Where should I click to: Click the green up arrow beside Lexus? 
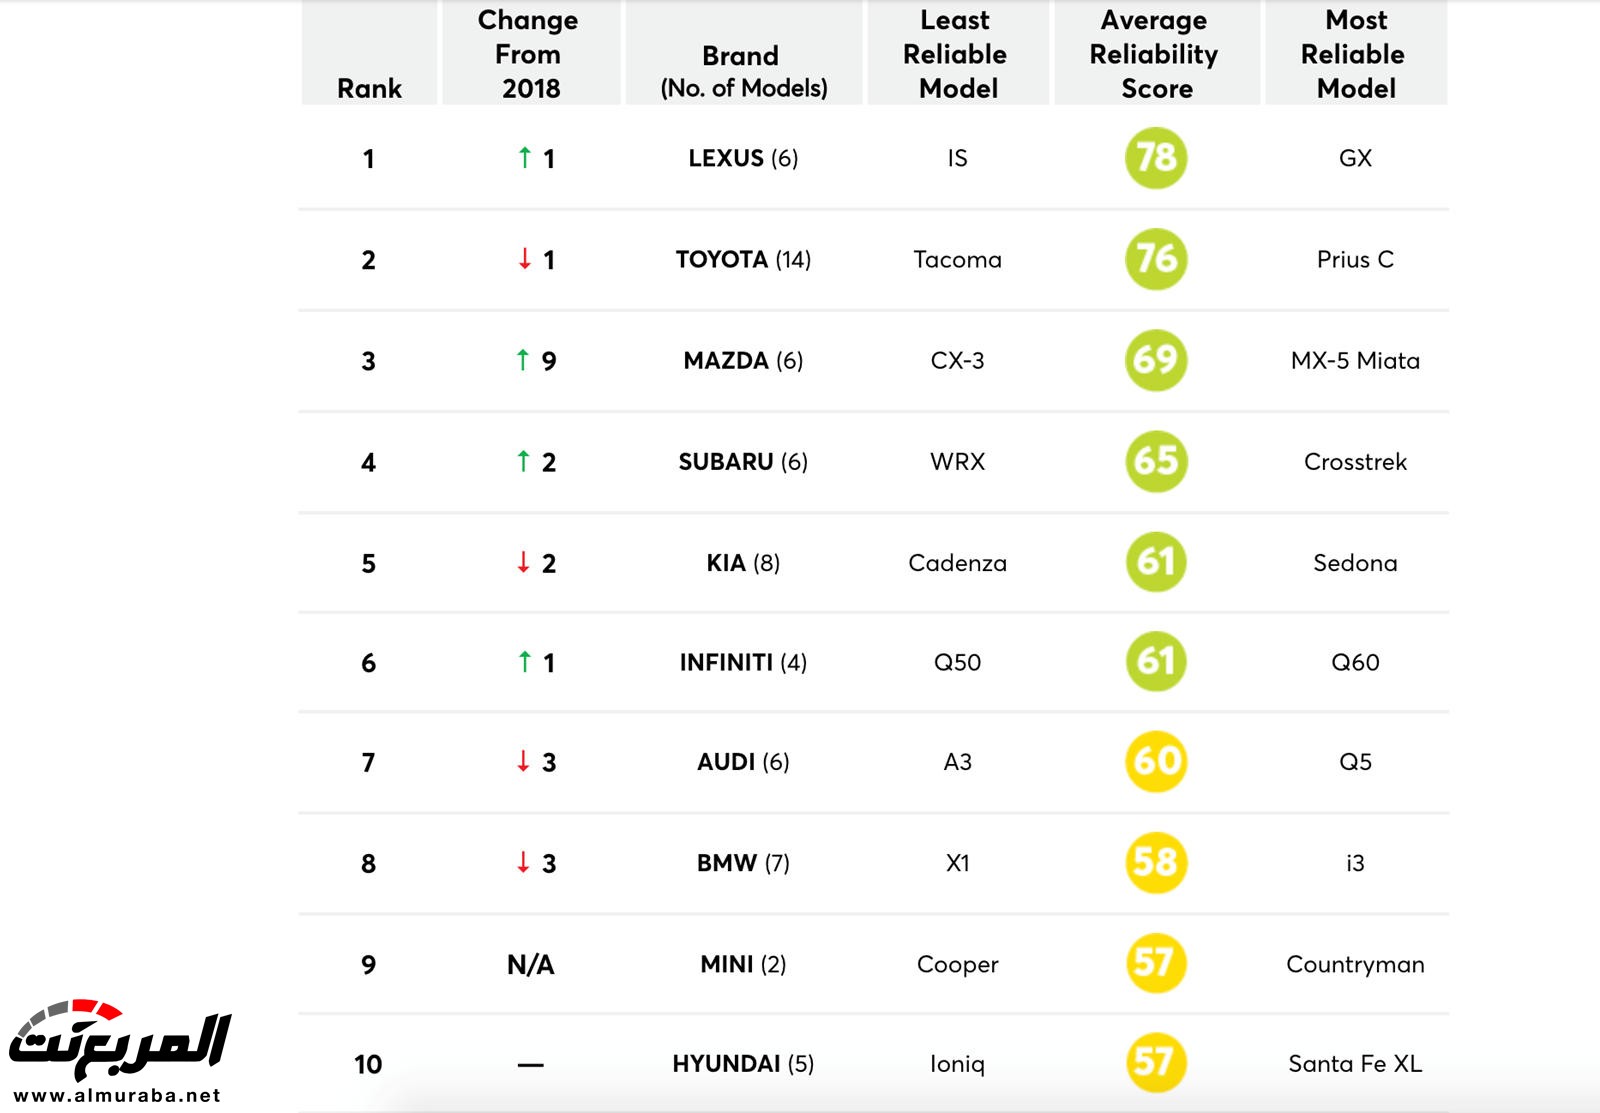[x=524, y=157]
